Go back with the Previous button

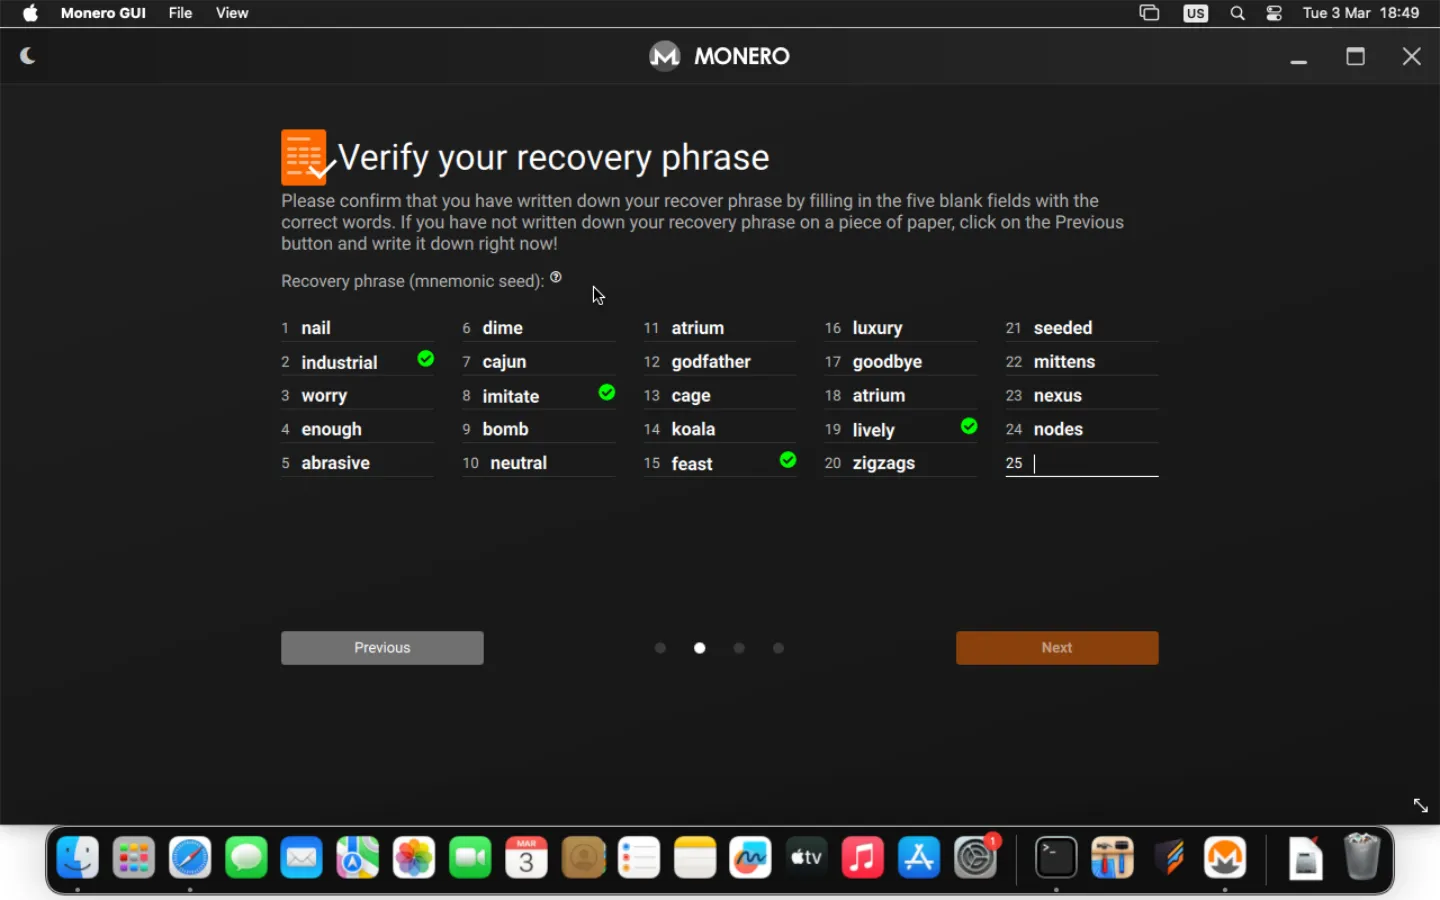point(382,648)
